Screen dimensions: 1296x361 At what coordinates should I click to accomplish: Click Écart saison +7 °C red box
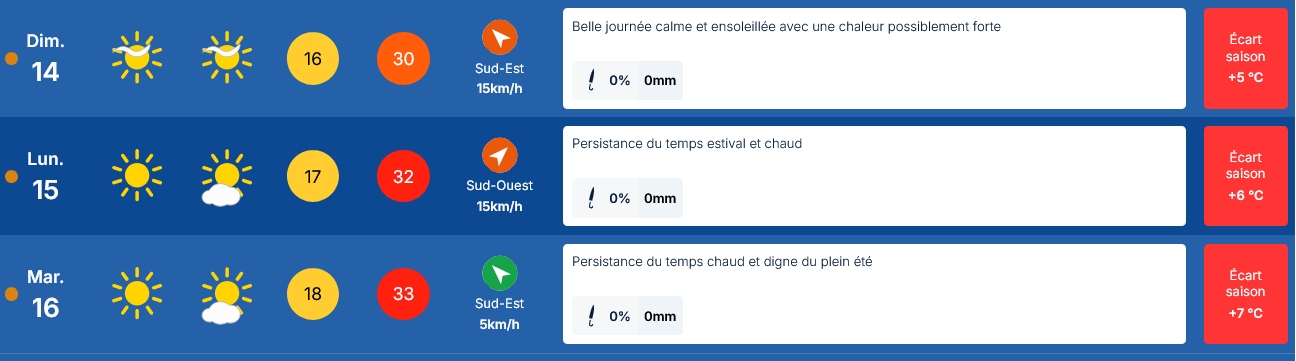(x=1245, y=294)
